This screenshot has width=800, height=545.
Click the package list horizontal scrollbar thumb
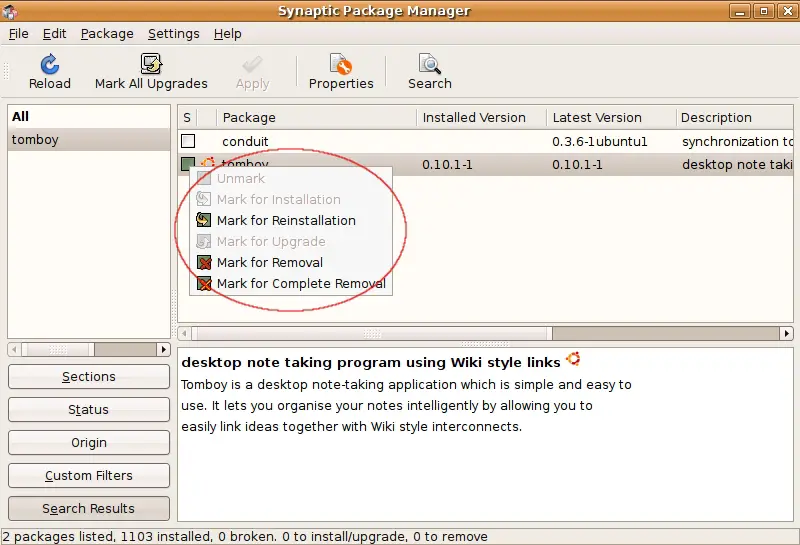(x=372, y=334)
